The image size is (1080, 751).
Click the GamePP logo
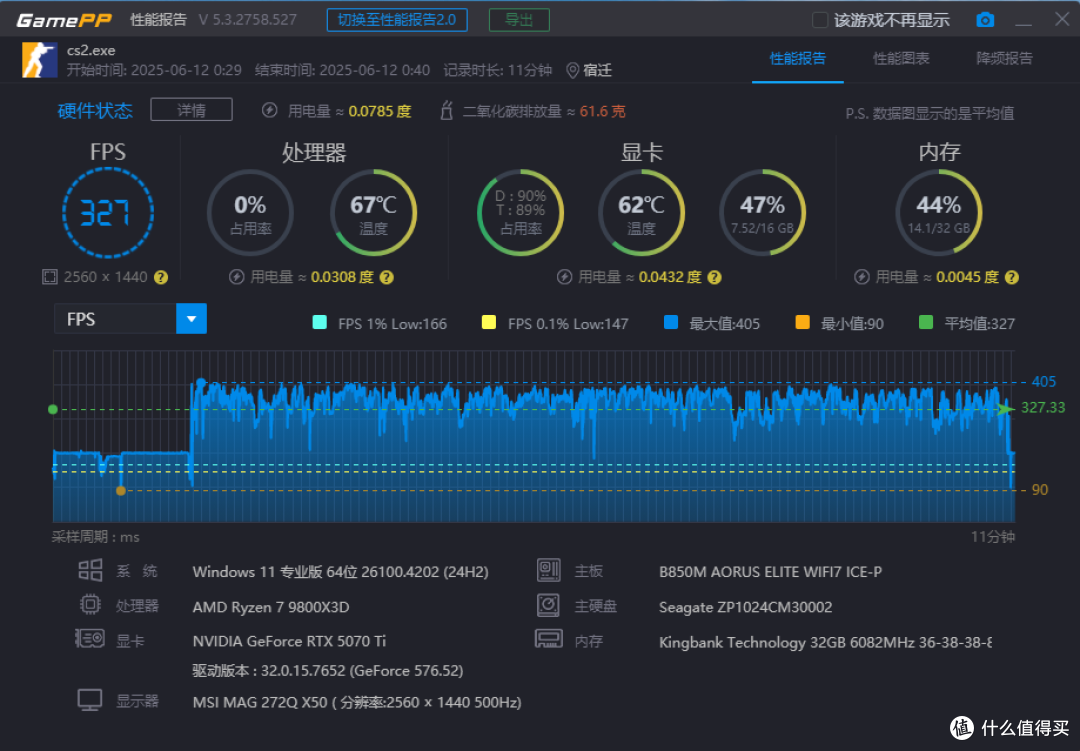64,20
